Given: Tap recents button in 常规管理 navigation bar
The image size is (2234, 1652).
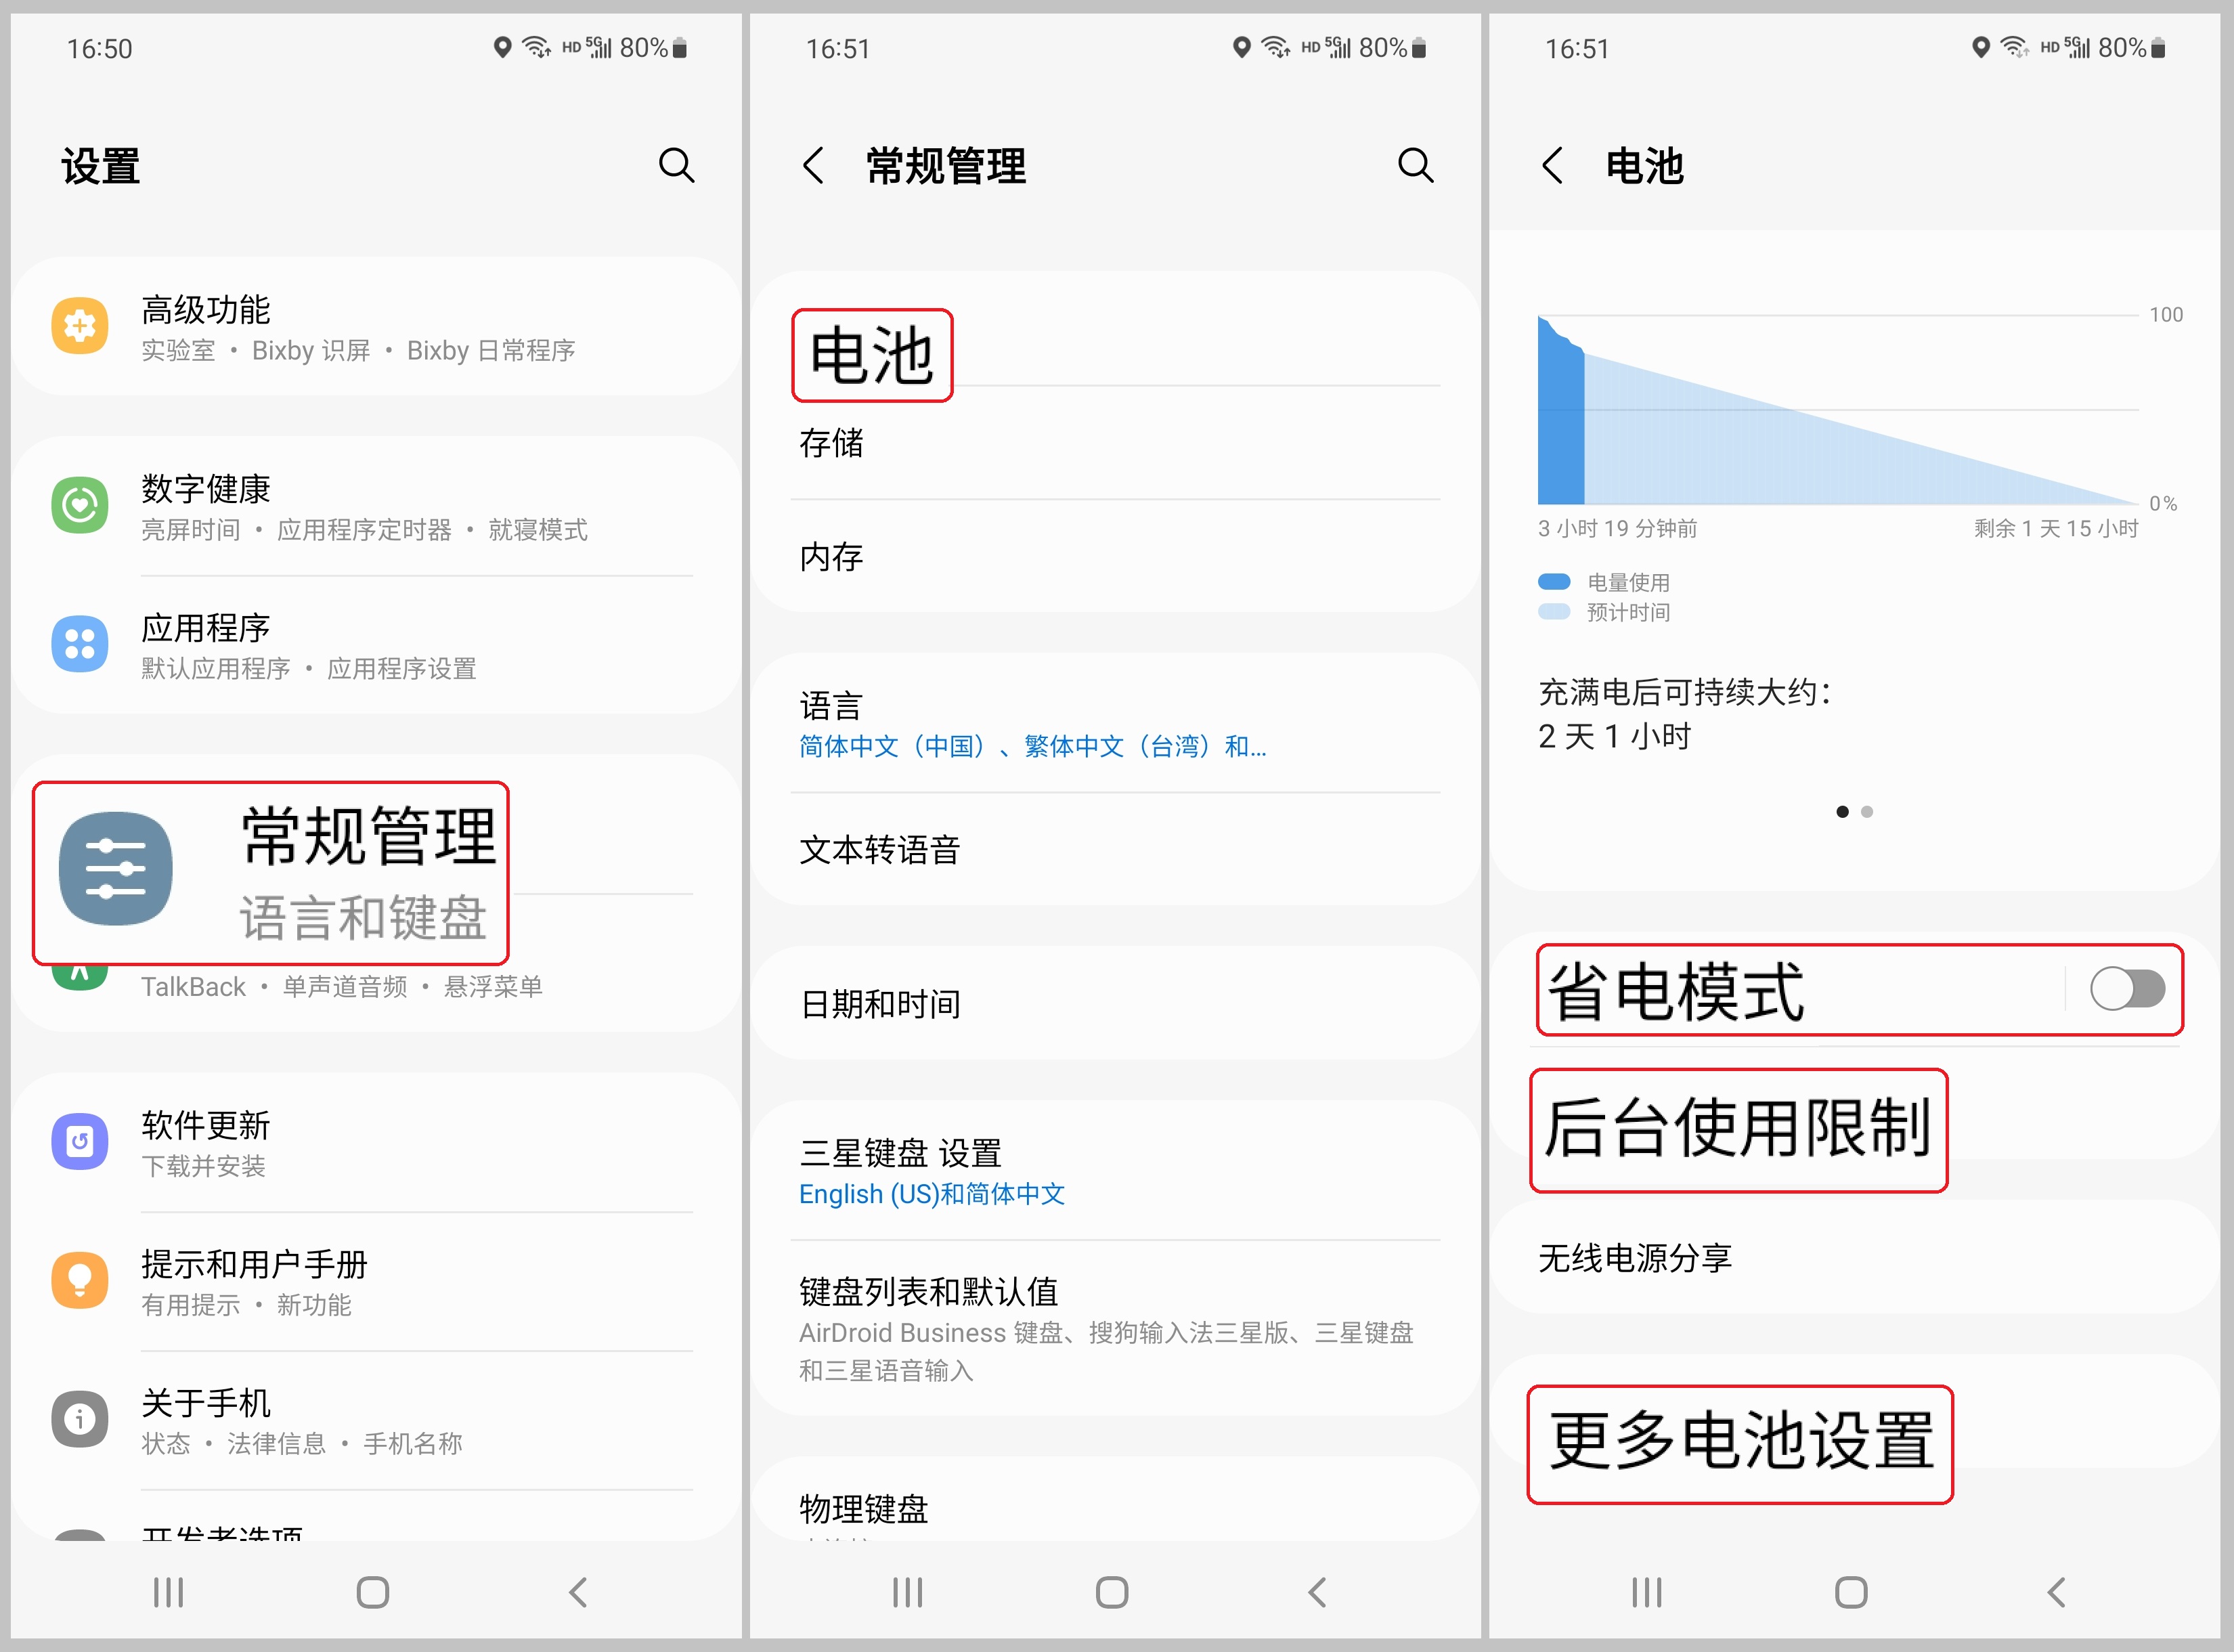Looking at the screenshot, I should [907, 1592].
